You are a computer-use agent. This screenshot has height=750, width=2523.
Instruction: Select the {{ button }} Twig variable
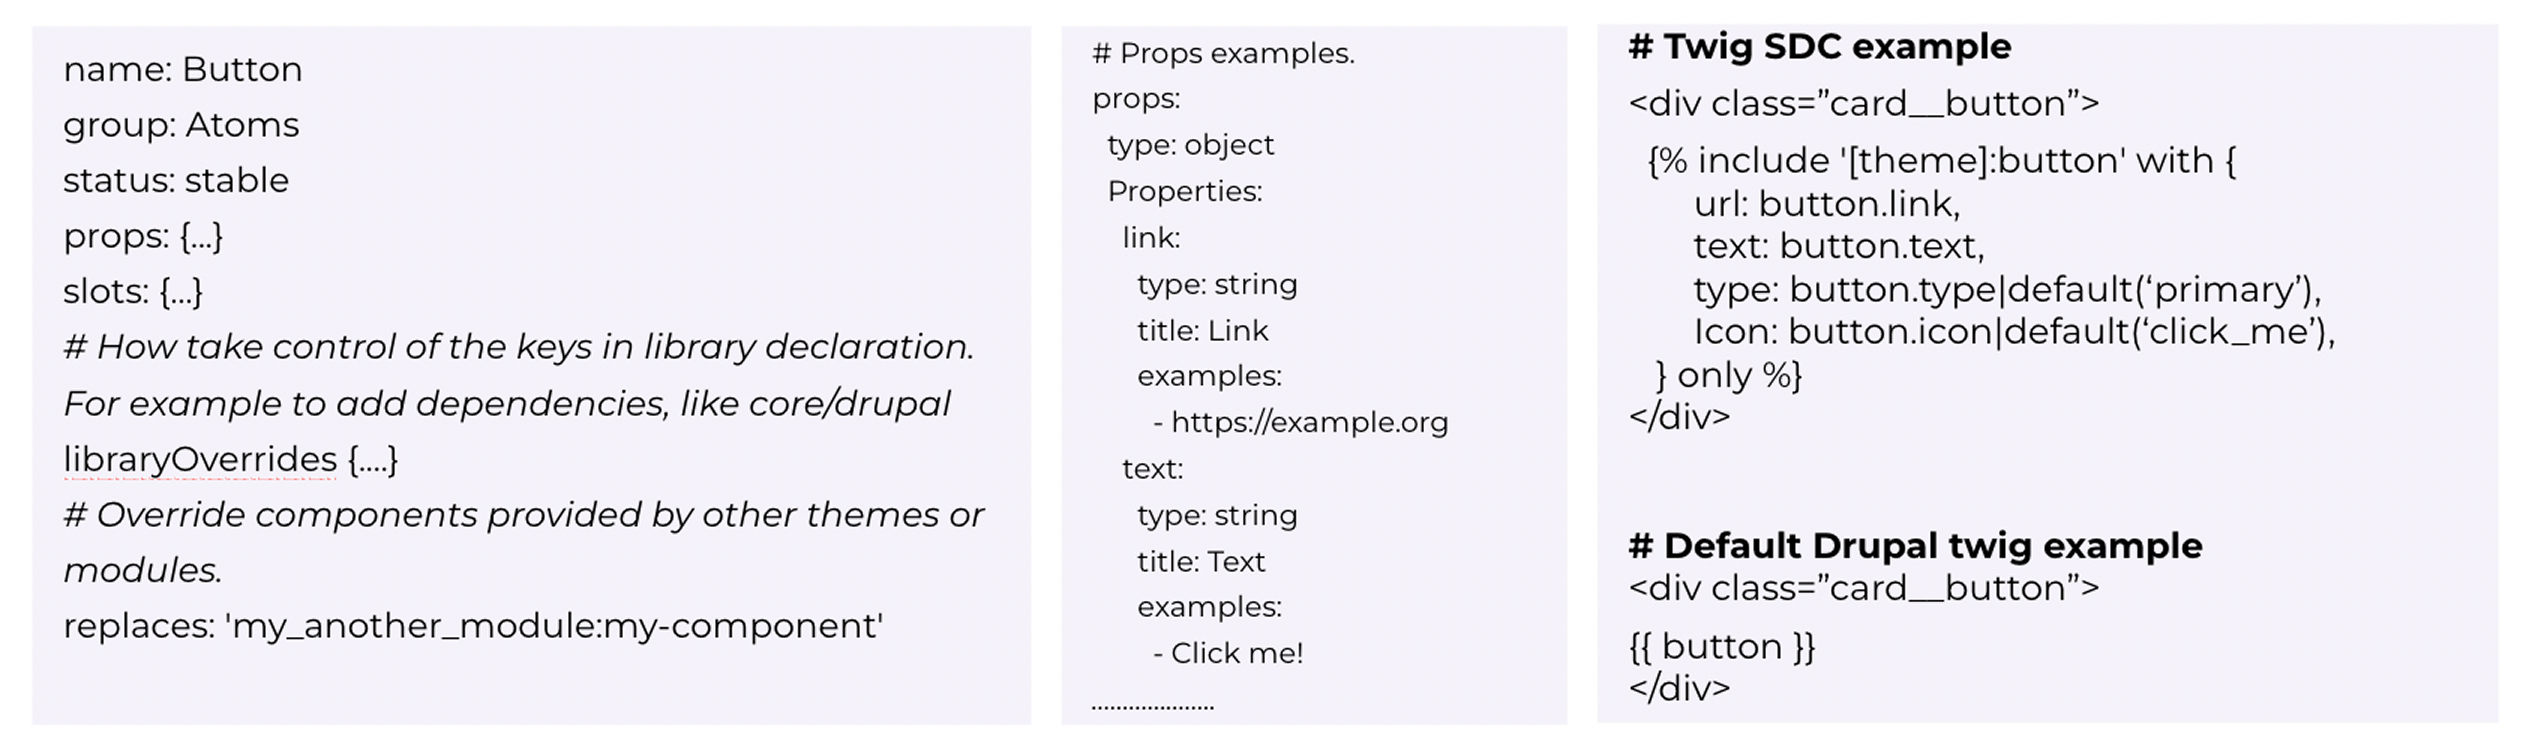[x=1721, y=647]
